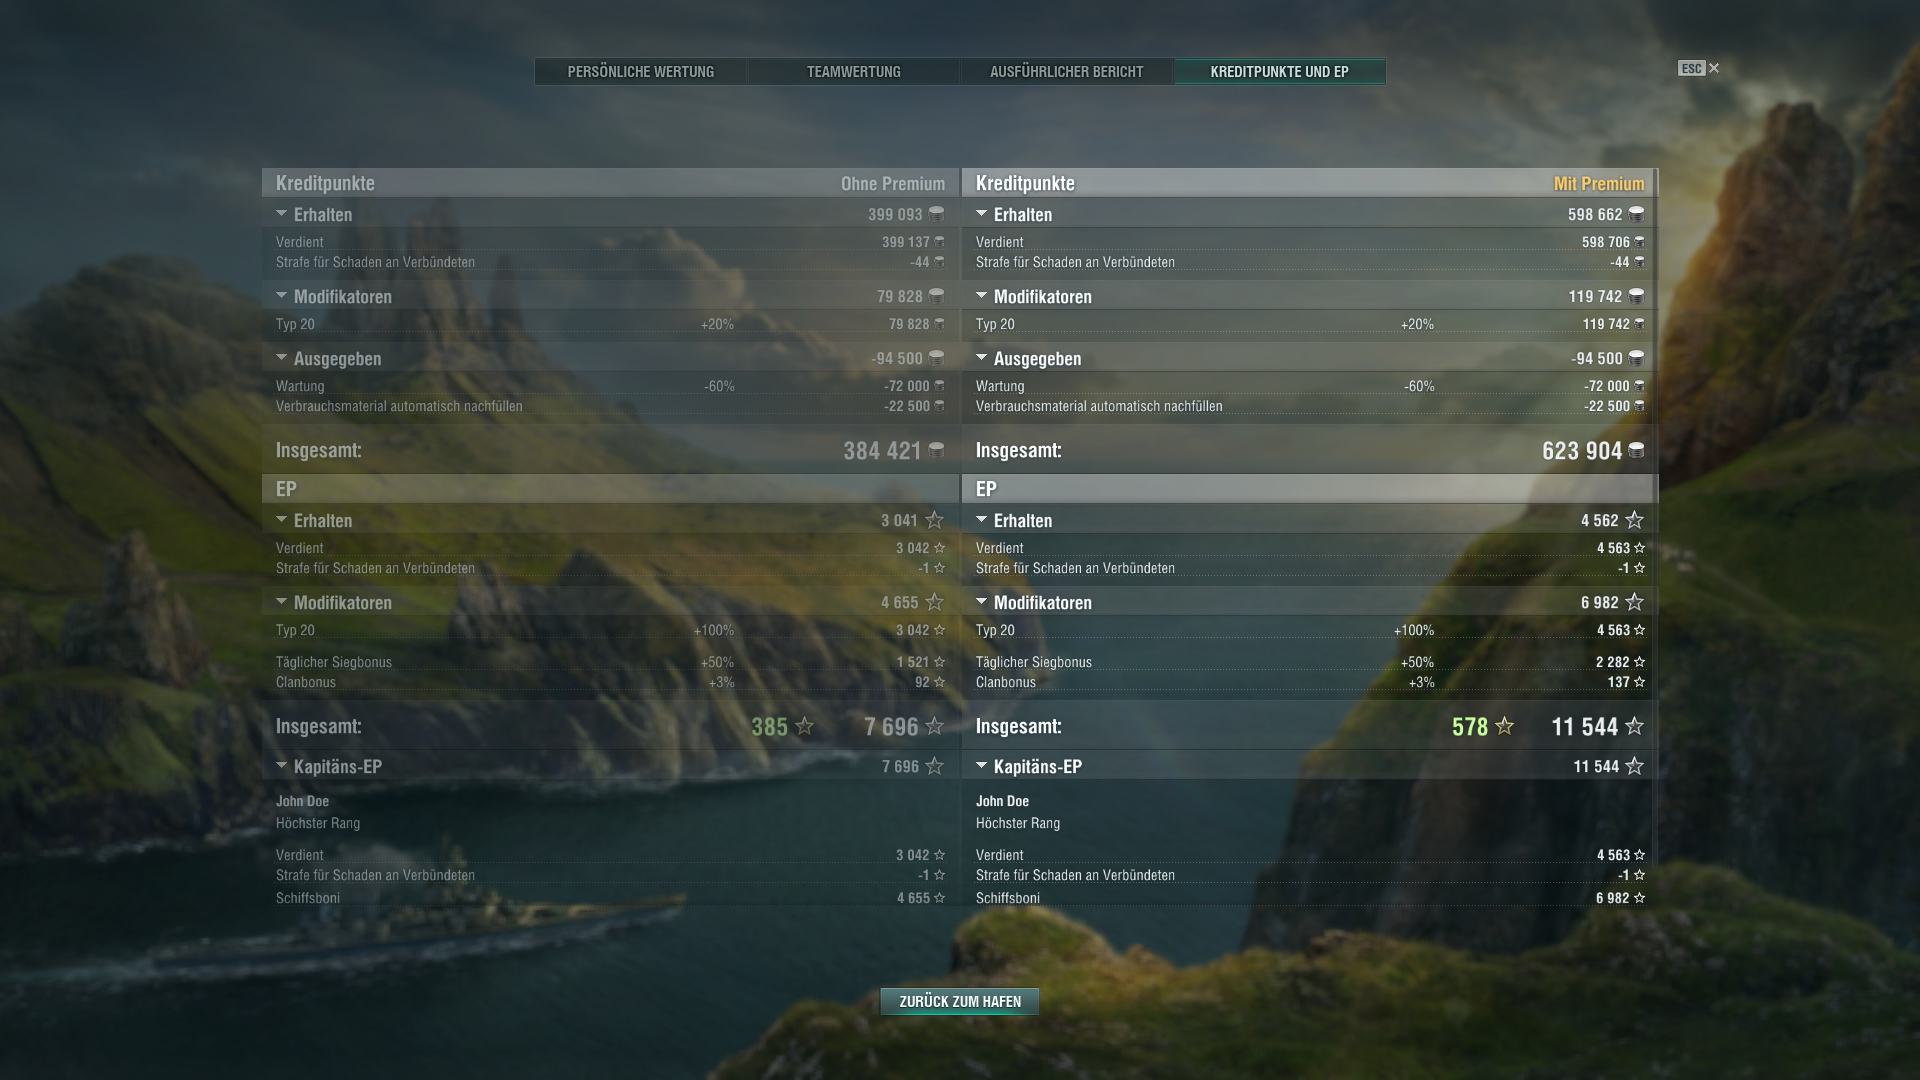
Task: Collapse Modifikatoren credits section without premium
Action: (281, 296)
